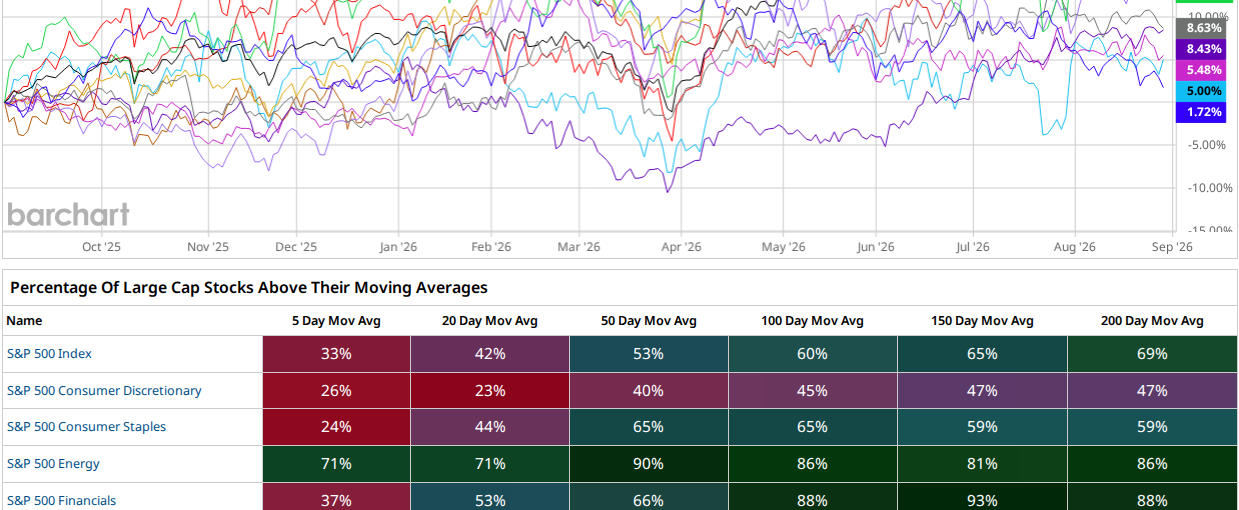Click the 8.43% purple price label
This screenshot has width=1239, height=510.
coord(1204,49)
